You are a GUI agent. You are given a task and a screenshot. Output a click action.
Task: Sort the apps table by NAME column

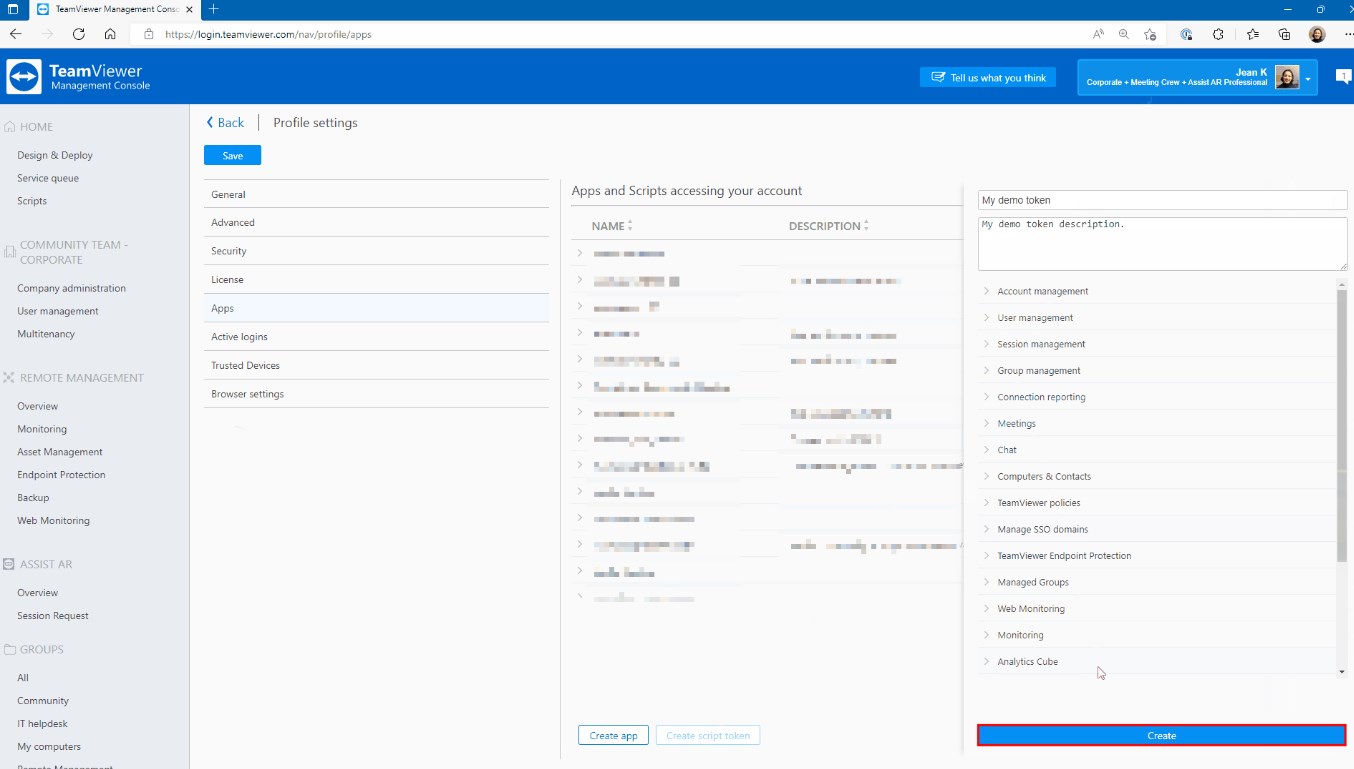pos(612,226)
